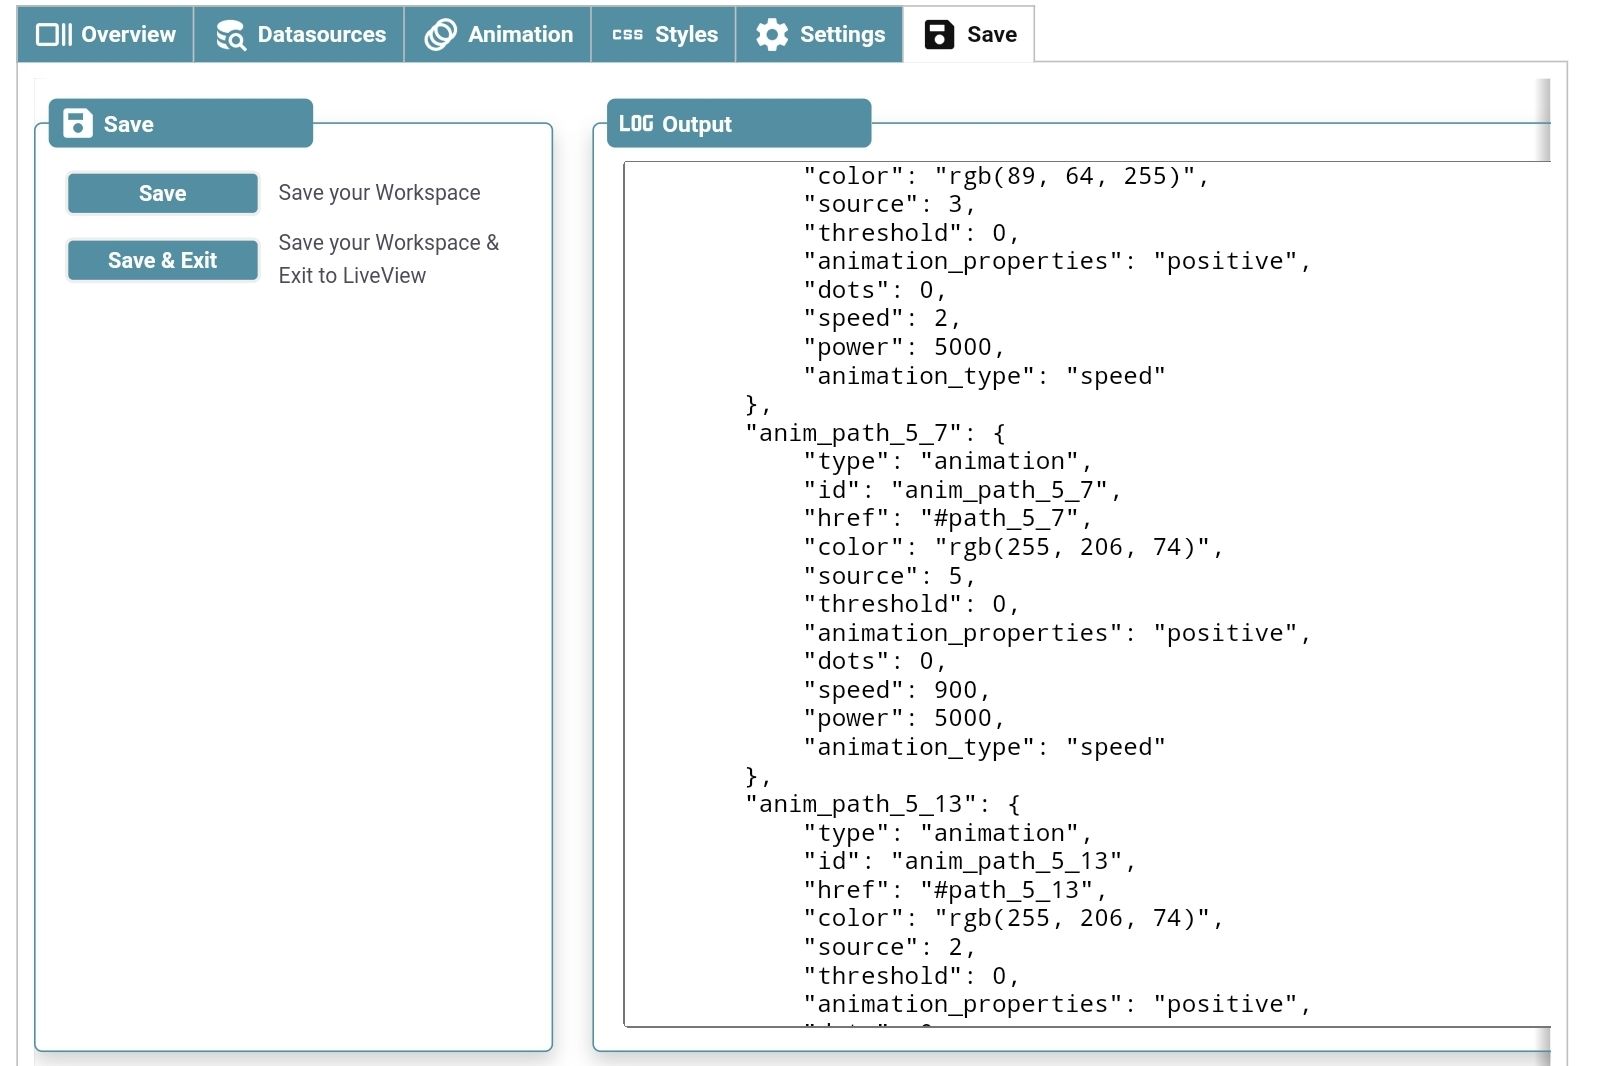Viewport: 1600px width, 1066px height.
Task: Click the "speed": 2 log line
Action: point(882,318)
